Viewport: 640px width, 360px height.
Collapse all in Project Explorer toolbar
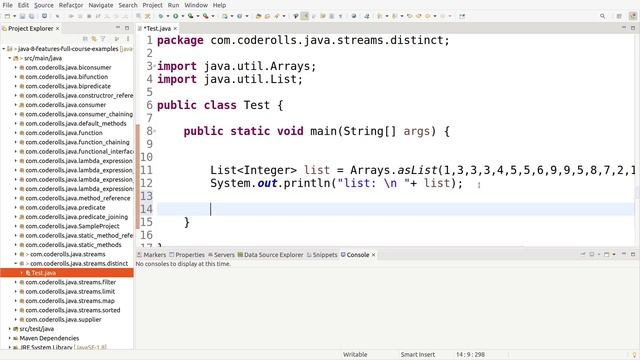(x=85, y=39)
